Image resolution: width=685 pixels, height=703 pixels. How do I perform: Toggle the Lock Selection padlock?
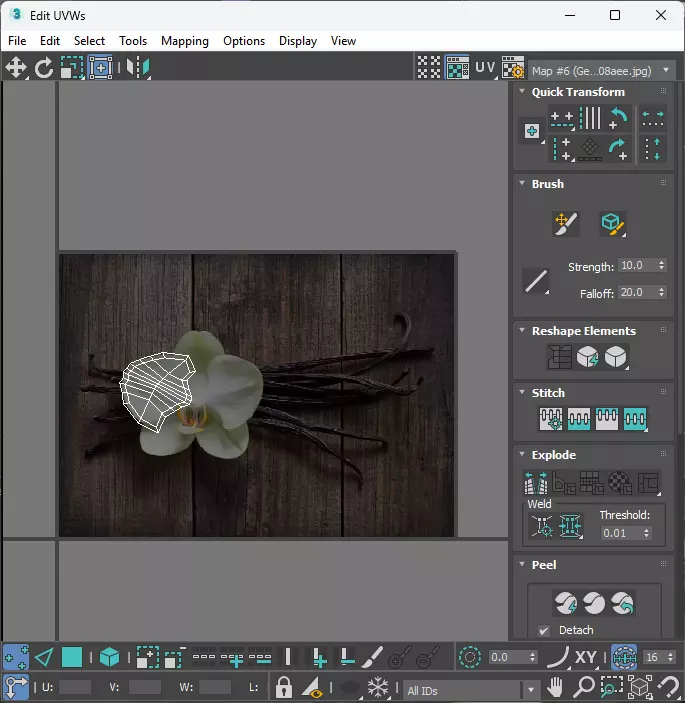(x=283, y=687)
